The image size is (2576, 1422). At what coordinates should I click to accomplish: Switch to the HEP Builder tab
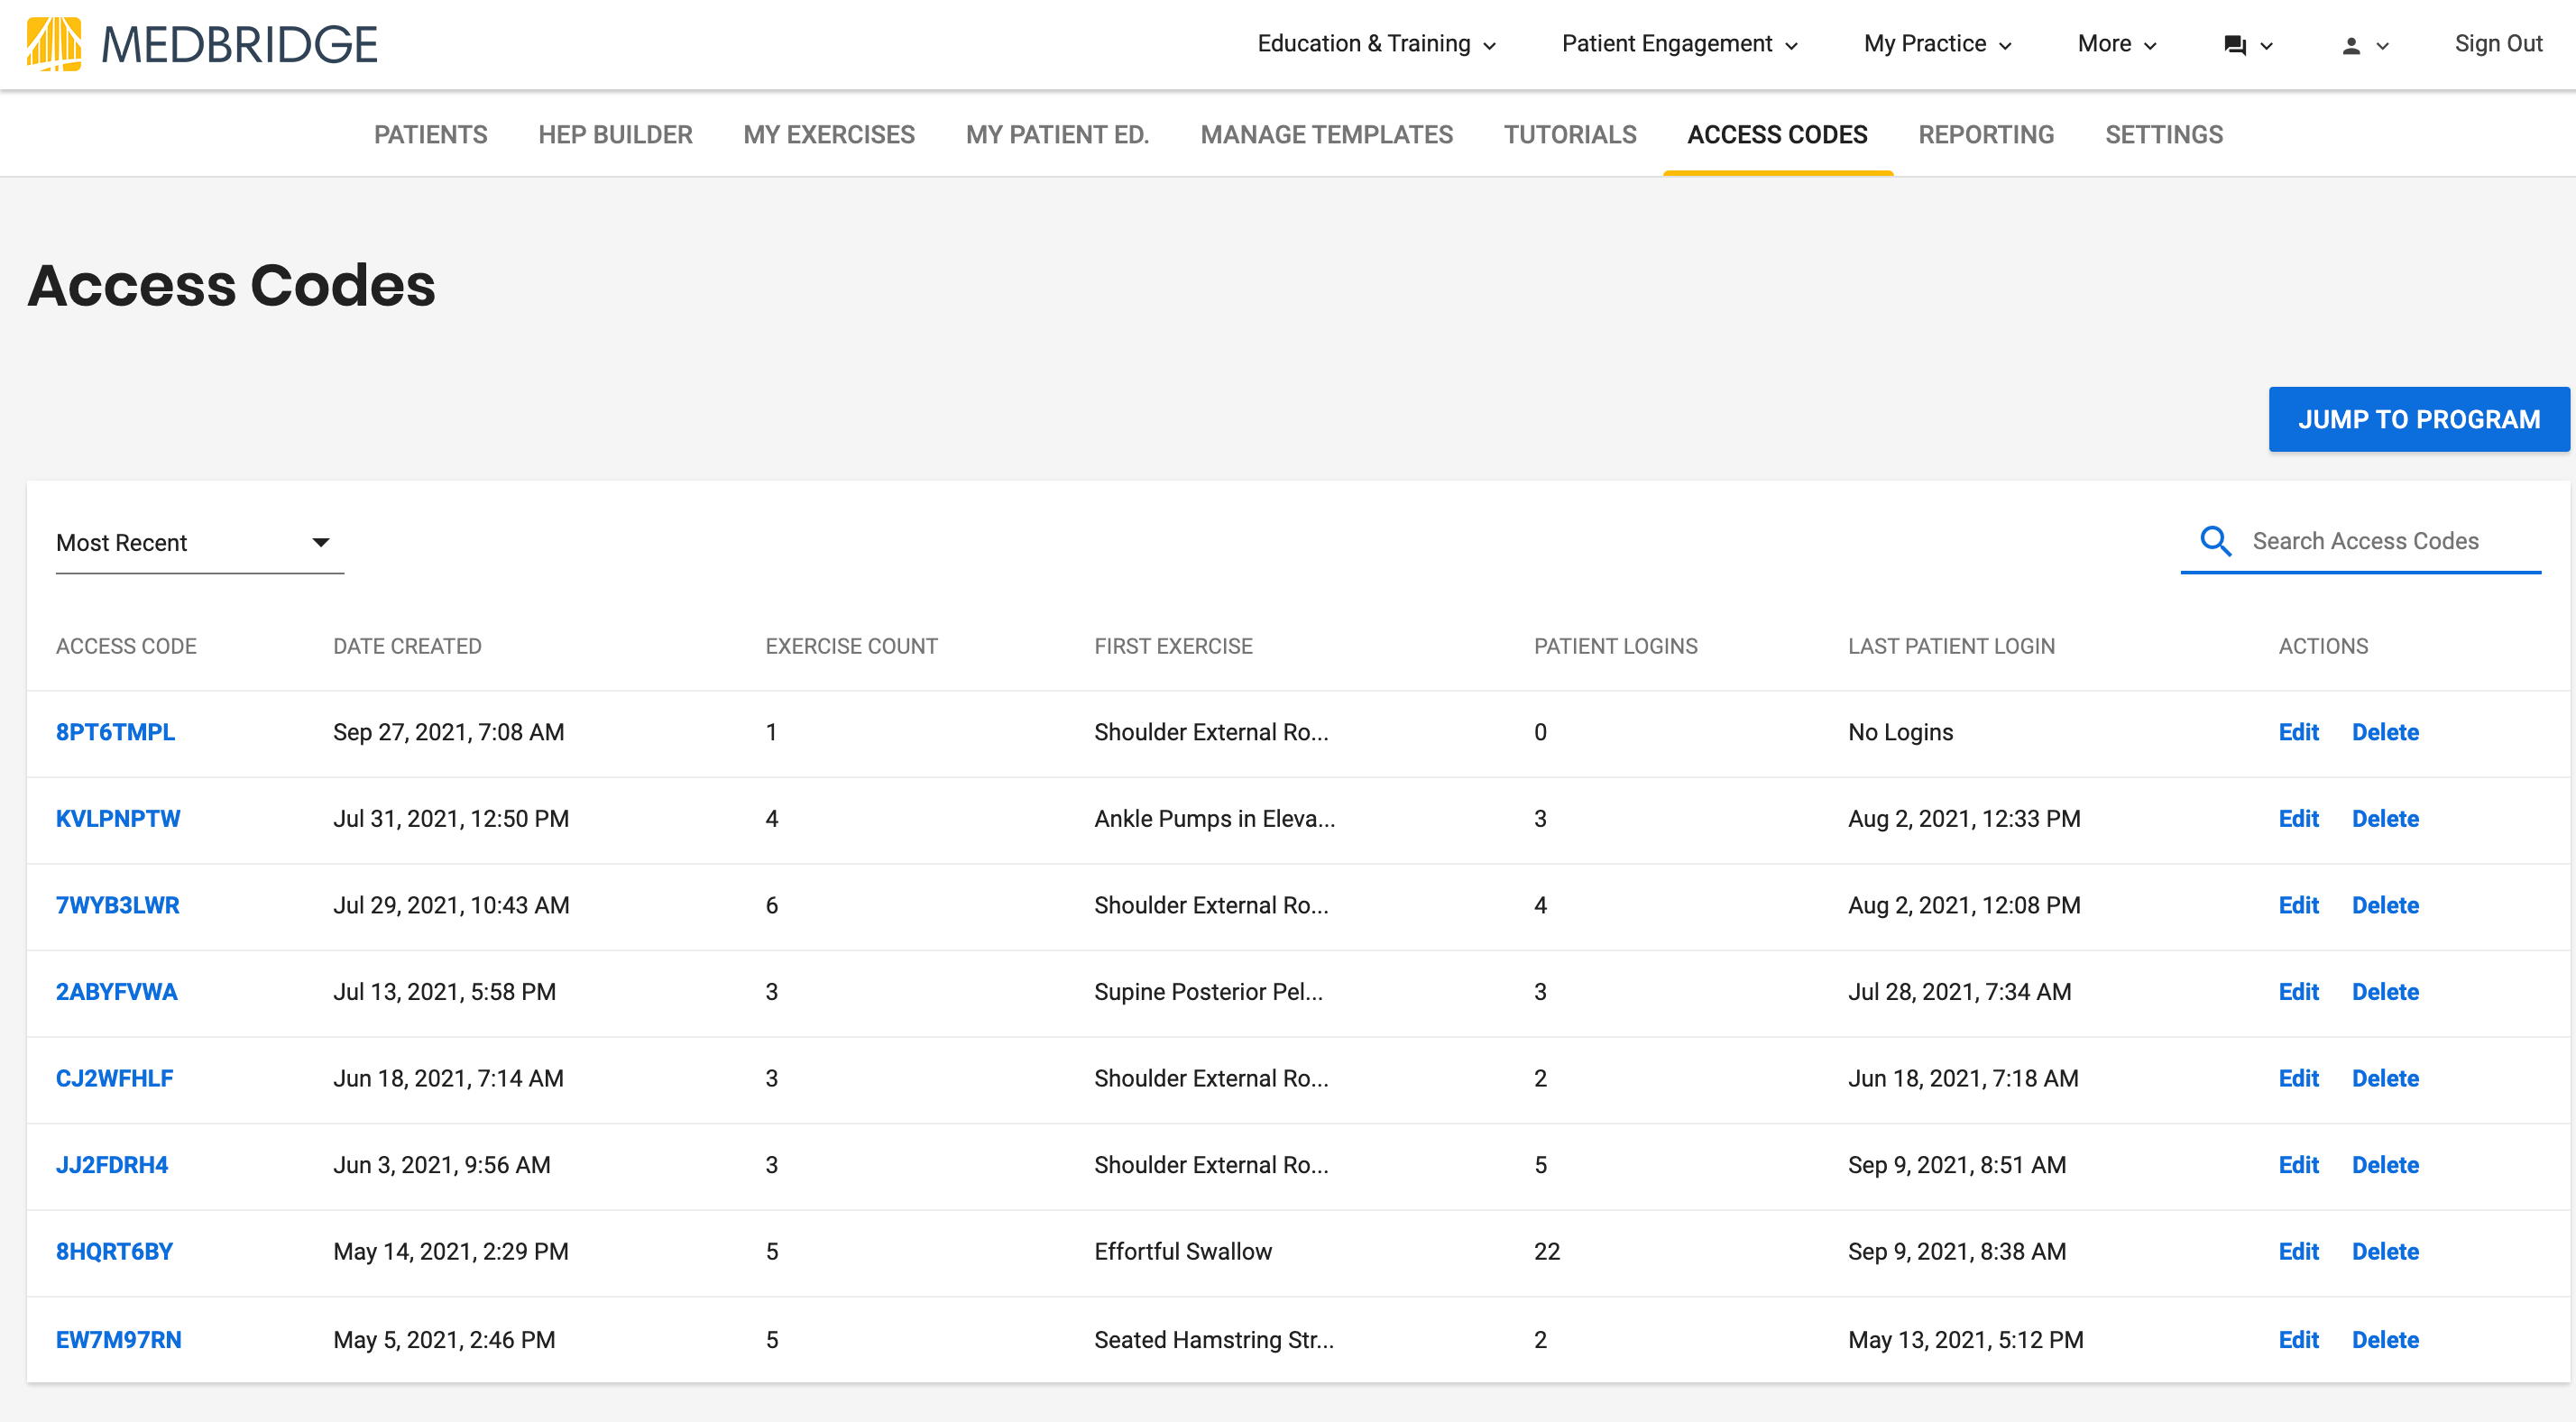tap(615, 135)
